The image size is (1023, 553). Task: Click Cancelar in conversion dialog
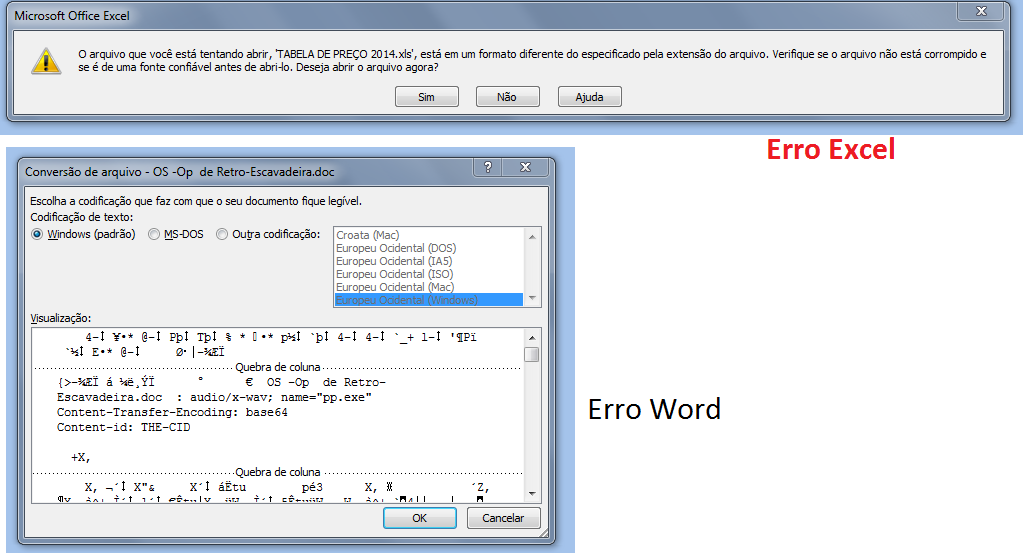point(503,518)
